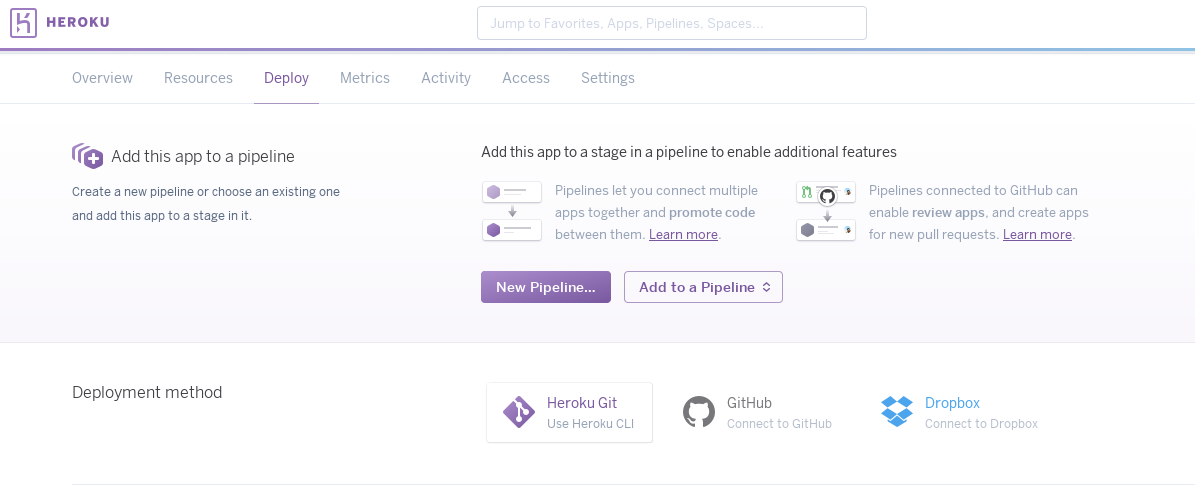The image size is (1195, 498).
Task: Select the Deploy tab
Action: [287, 78]
